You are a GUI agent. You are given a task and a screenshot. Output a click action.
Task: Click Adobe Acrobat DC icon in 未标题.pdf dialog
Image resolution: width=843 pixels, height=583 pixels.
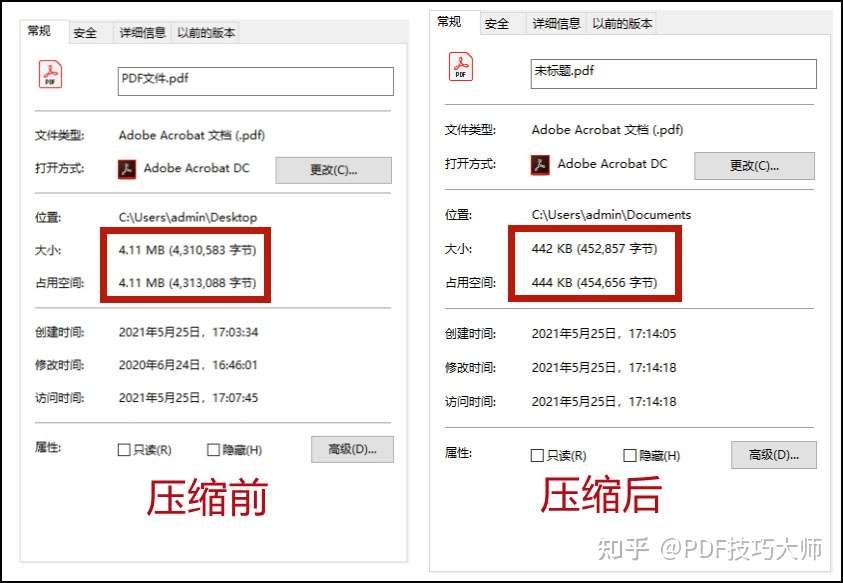[x=540, y=165]
